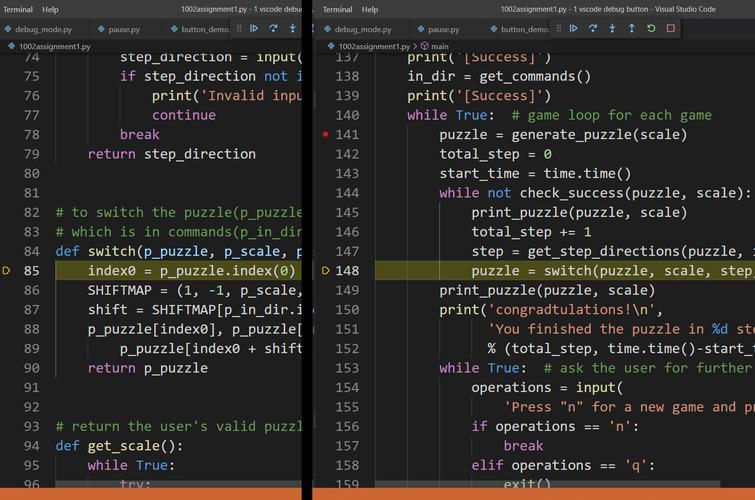
Task: Click 'return step_direction' on line 79
Action: coord(172,154)
